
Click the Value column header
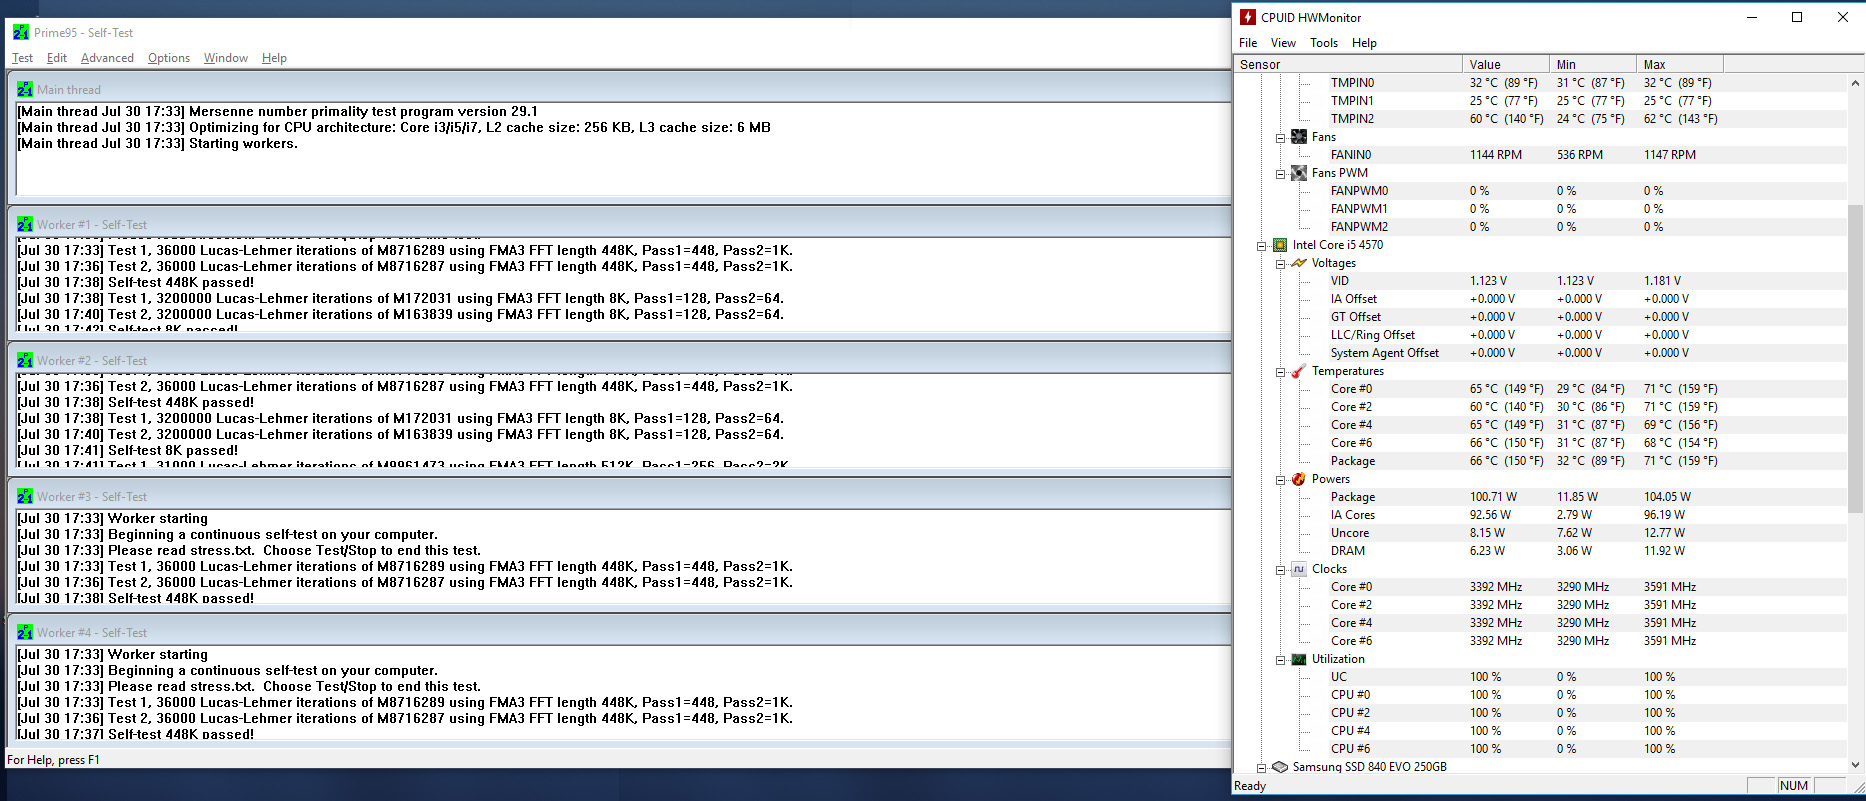click(1505, 64)
